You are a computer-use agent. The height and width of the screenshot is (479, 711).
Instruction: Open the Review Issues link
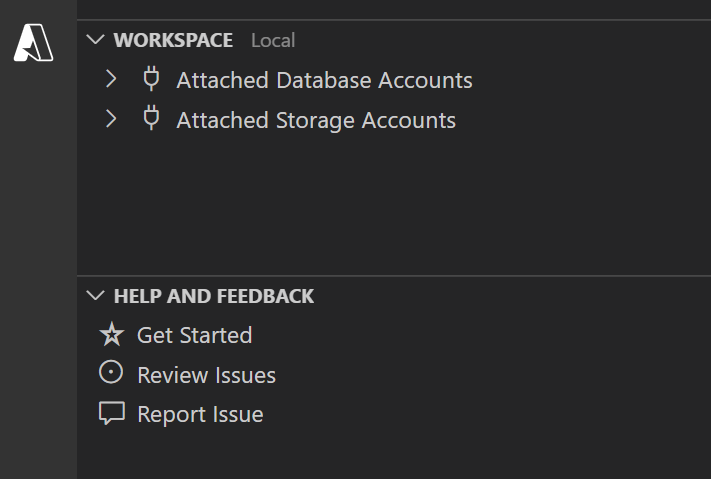206,375
